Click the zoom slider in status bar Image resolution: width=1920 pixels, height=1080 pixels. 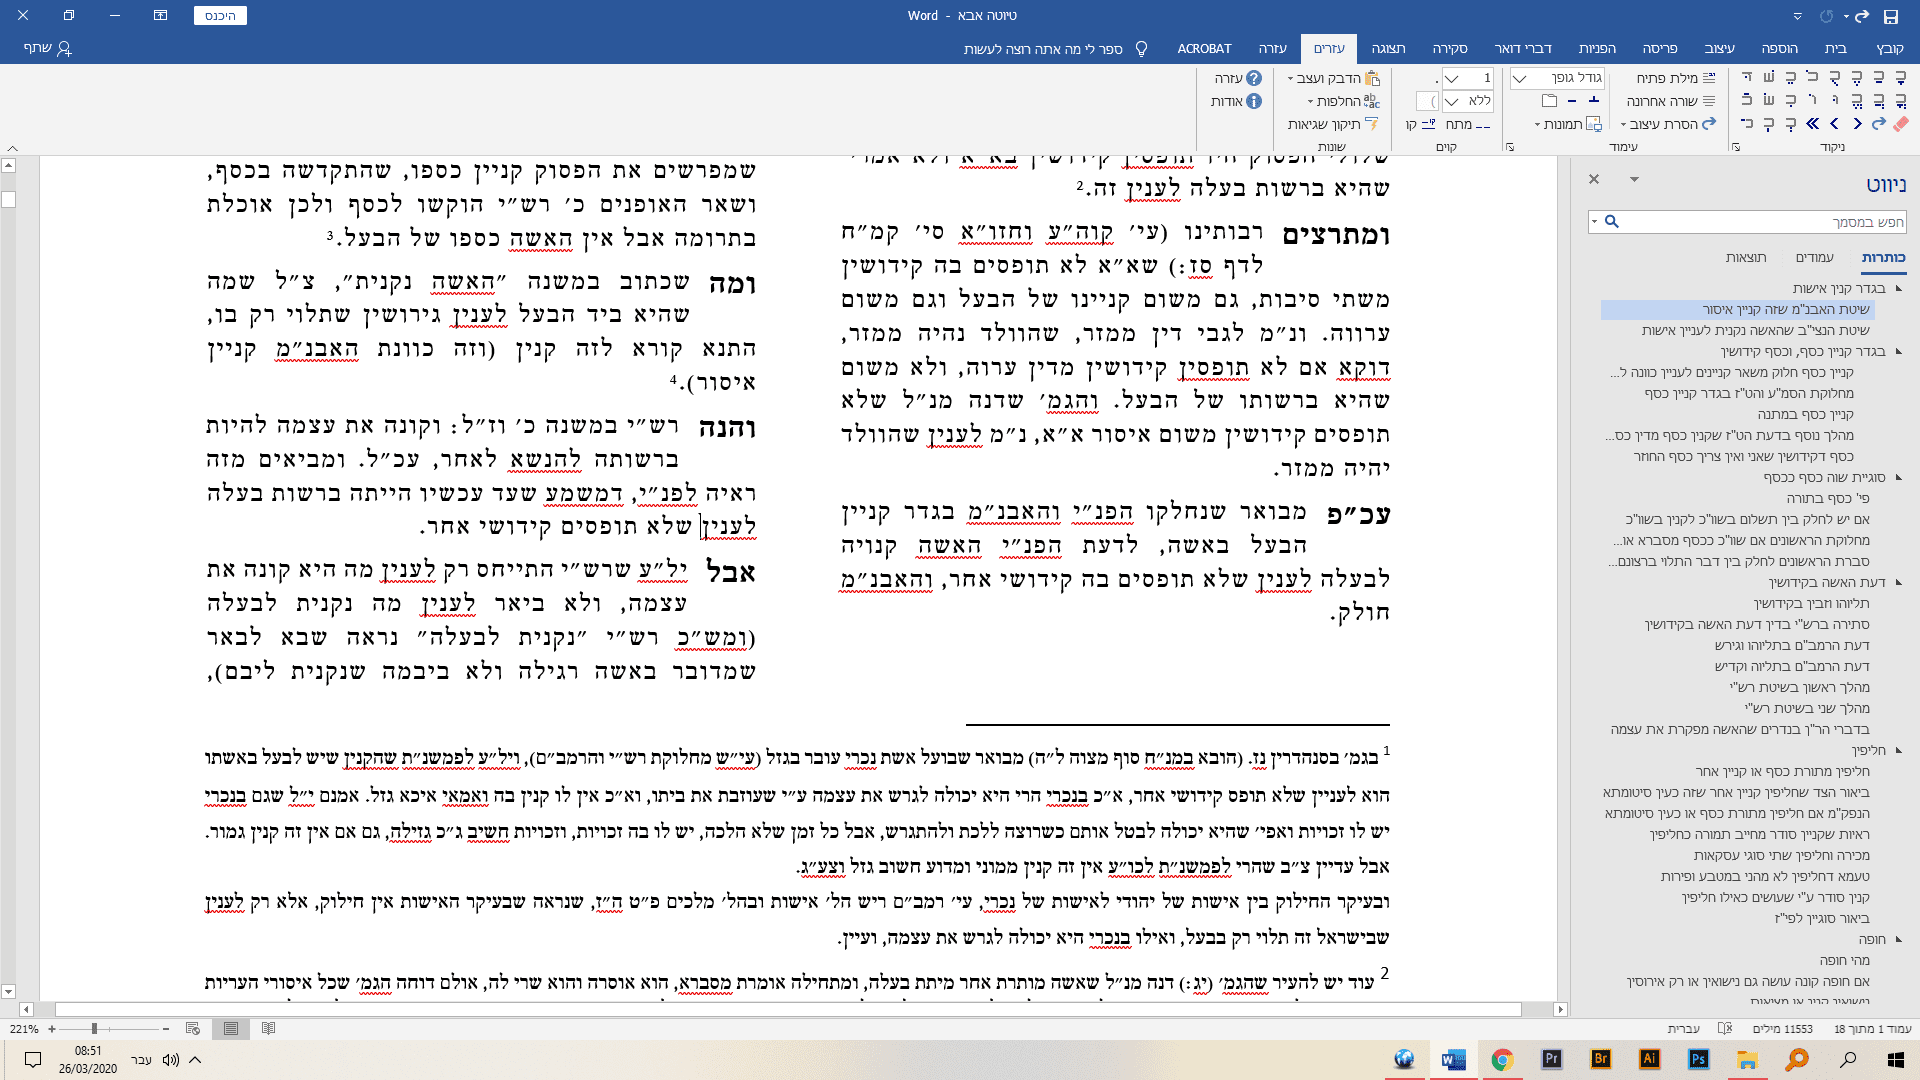pyautogui.click(x=95, y=1028)
